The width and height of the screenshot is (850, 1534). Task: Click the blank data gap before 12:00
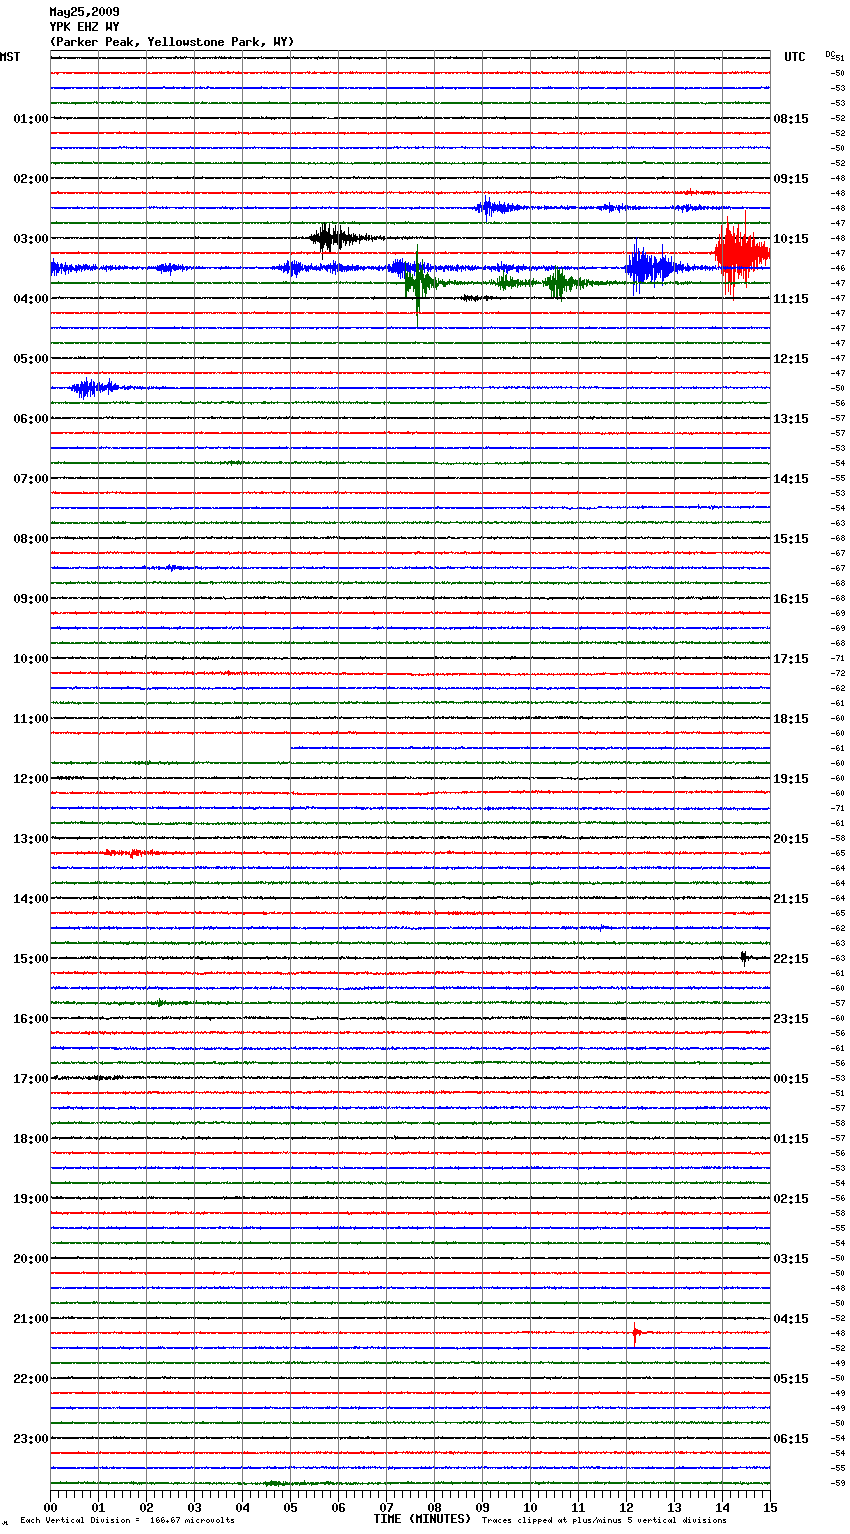coord(170,747)
